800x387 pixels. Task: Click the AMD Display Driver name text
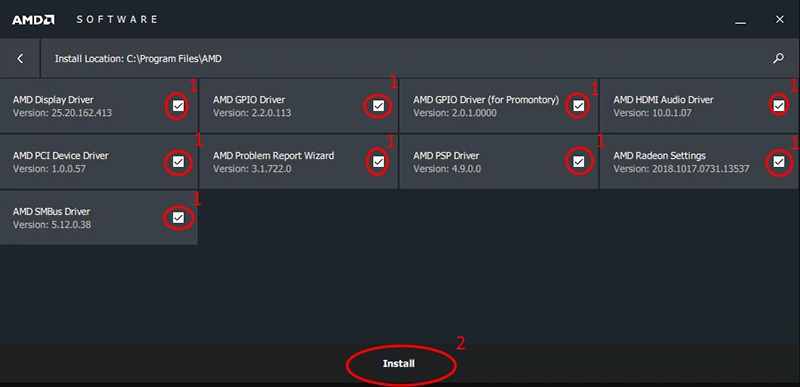pyautogui.click(x=53, y=100)
